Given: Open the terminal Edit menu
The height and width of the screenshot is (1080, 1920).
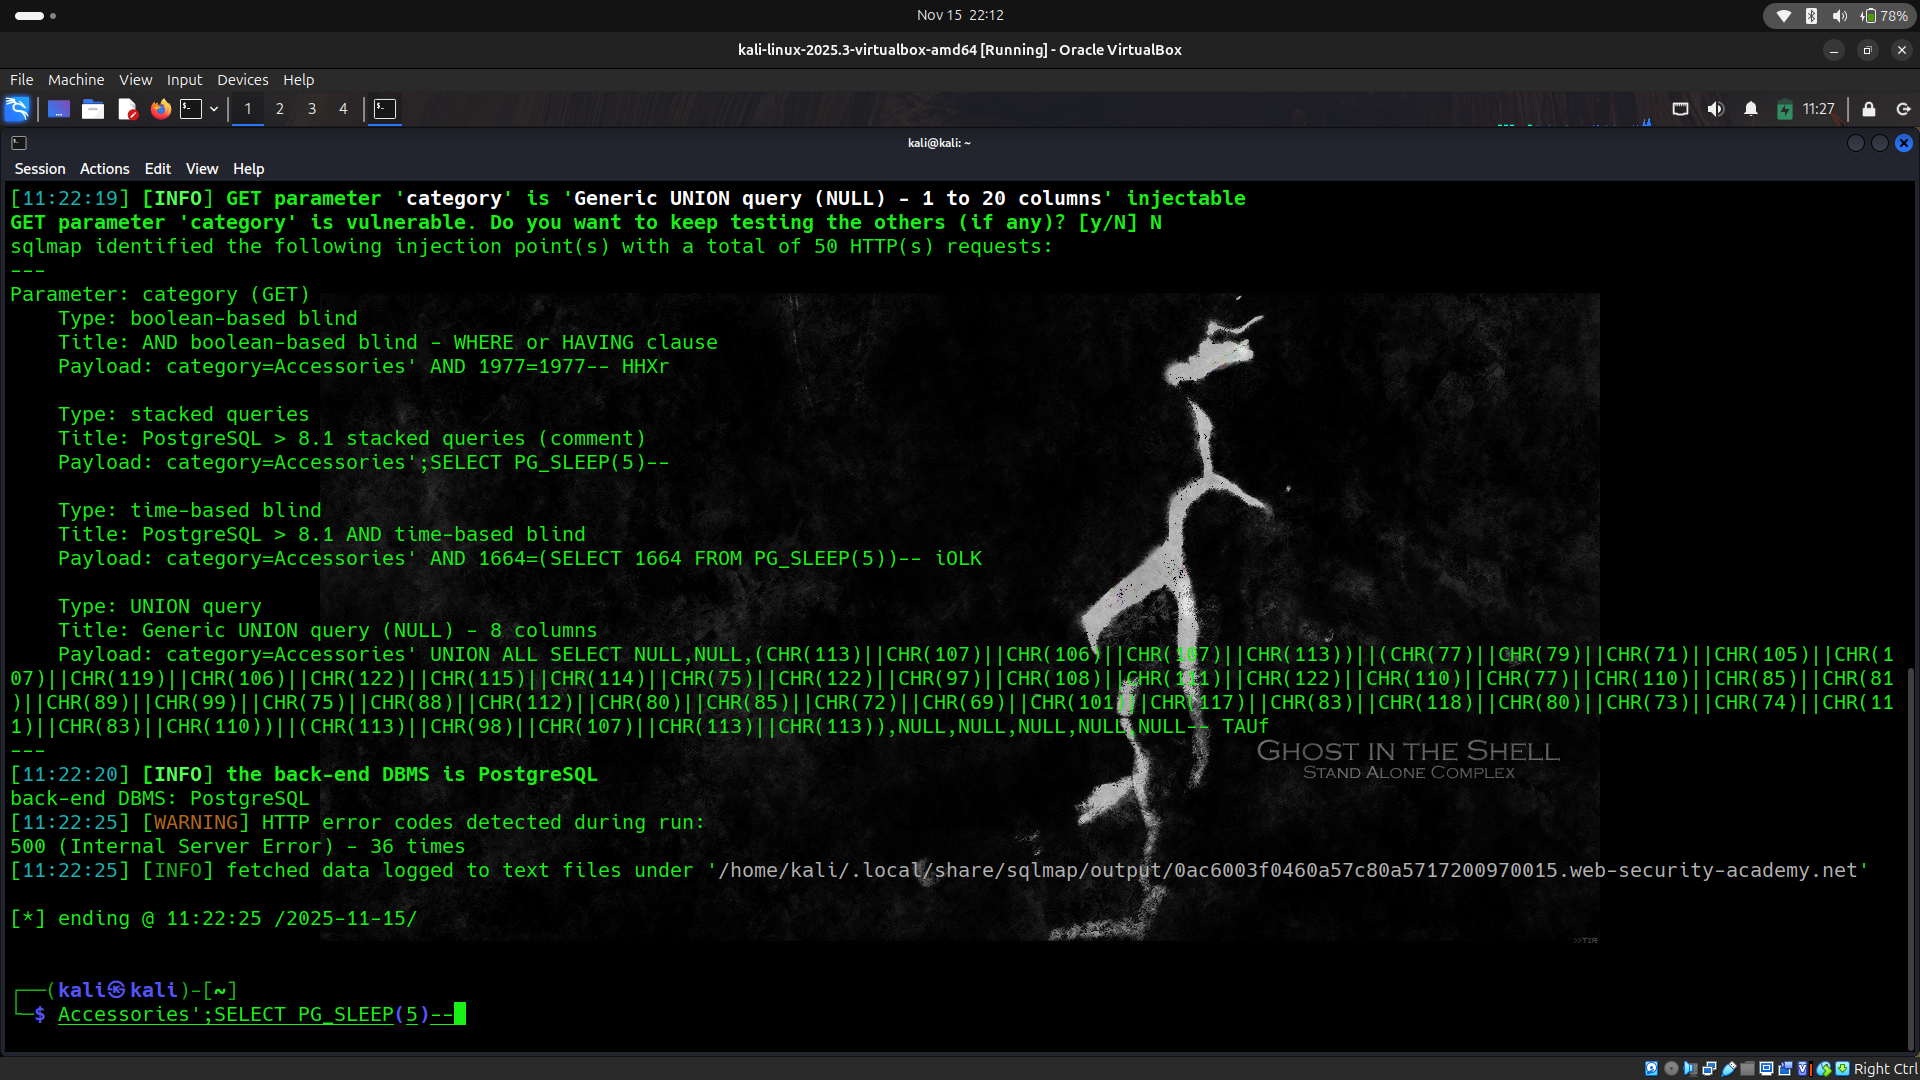Looking at the screenshot, I should click(x=157, y=169).
